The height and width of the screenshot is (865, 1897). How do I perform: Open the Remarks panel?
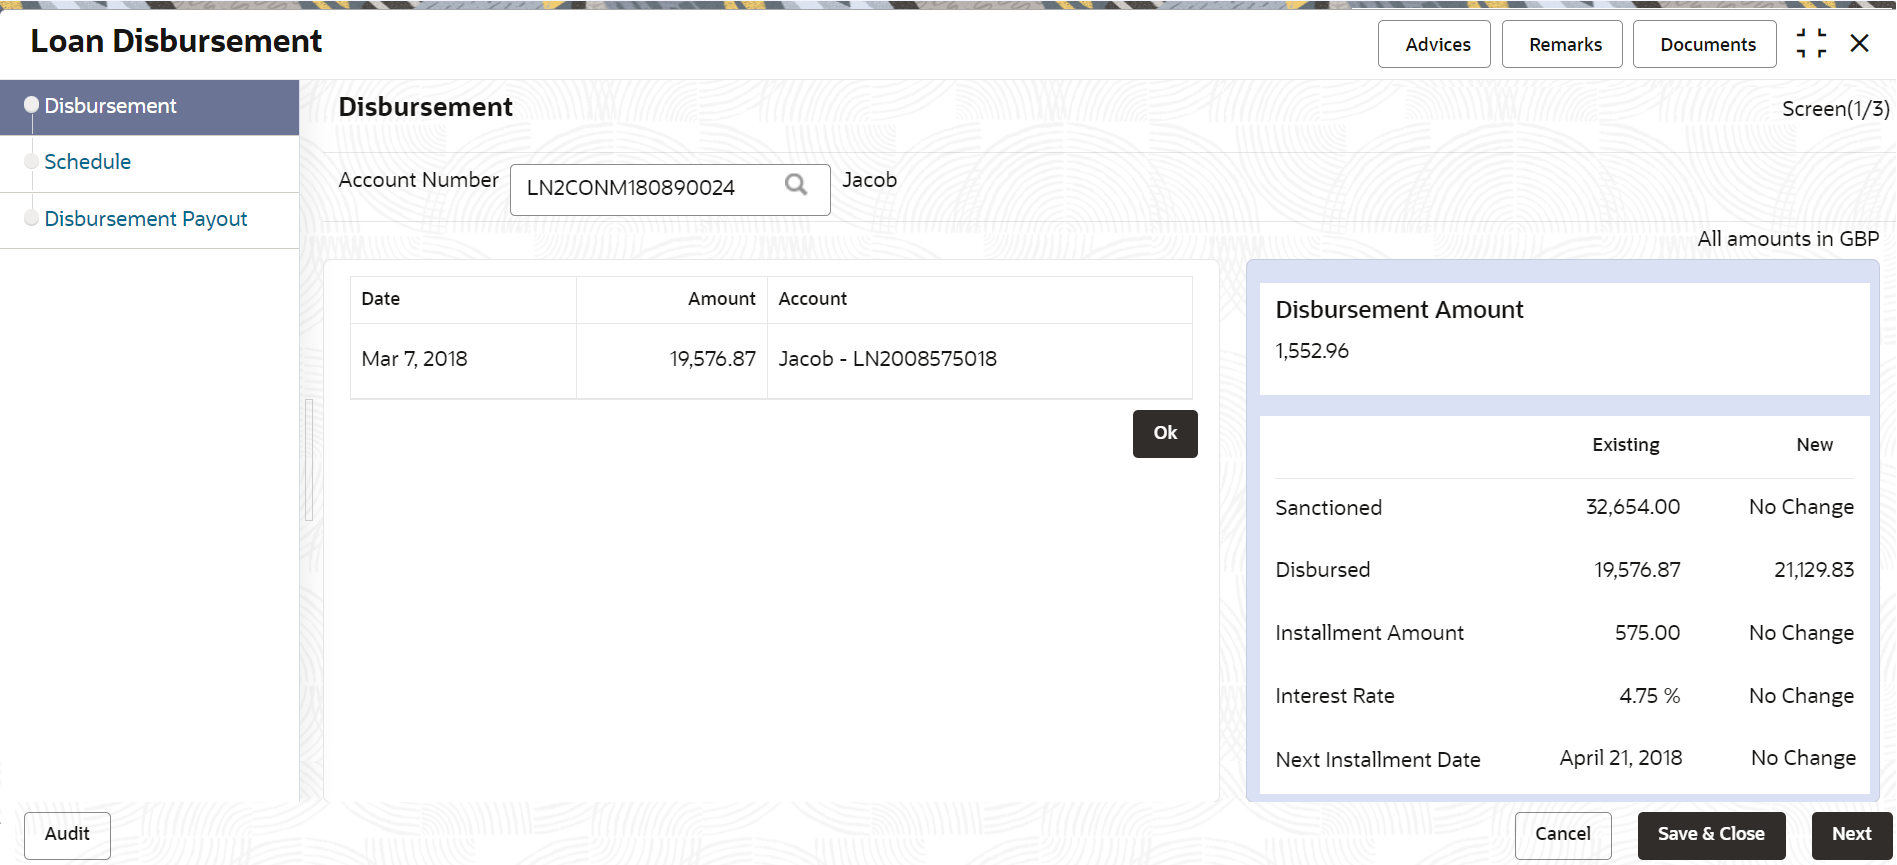tap(1563, 45)
